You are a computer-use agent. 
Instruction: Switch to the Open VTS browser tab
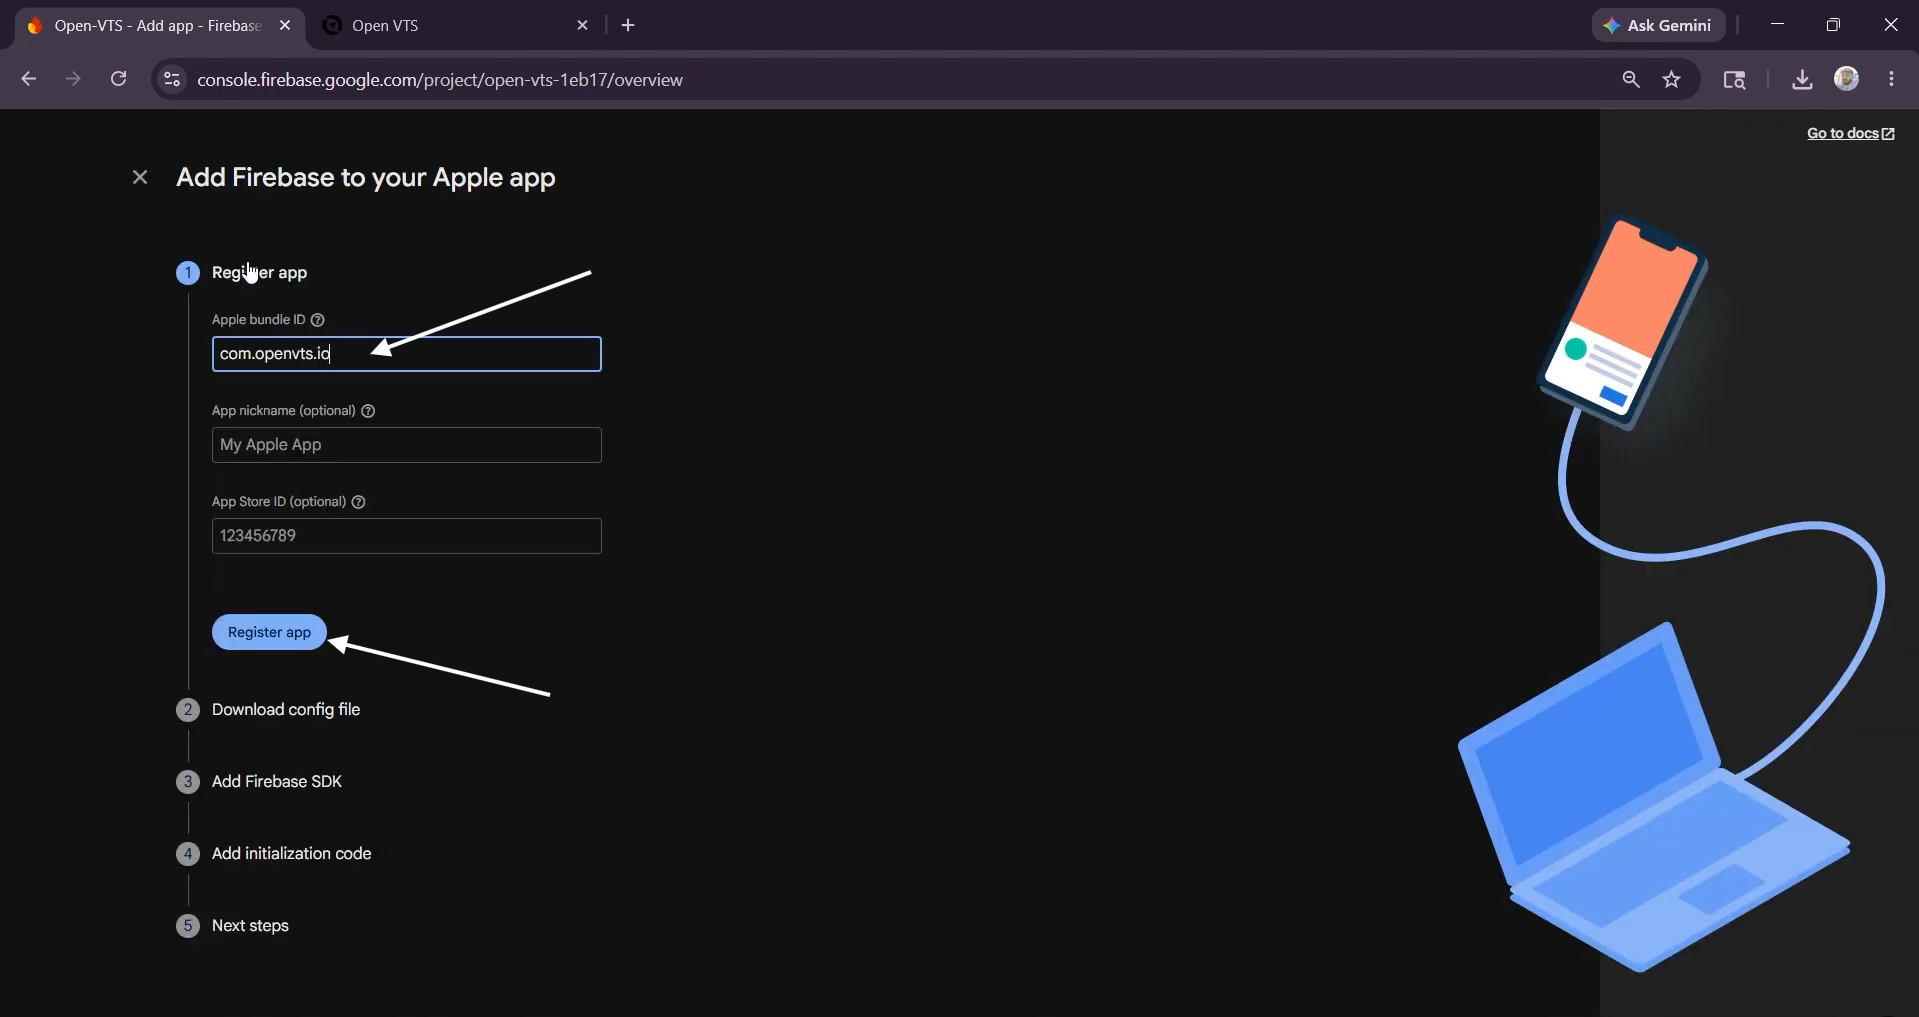click(456, 25)
